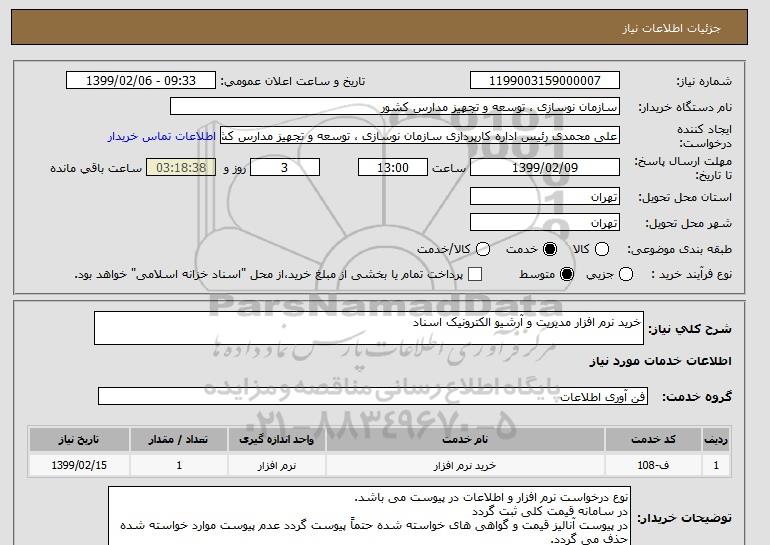Click the نوع فرآیند خرید label

point(691,274)
